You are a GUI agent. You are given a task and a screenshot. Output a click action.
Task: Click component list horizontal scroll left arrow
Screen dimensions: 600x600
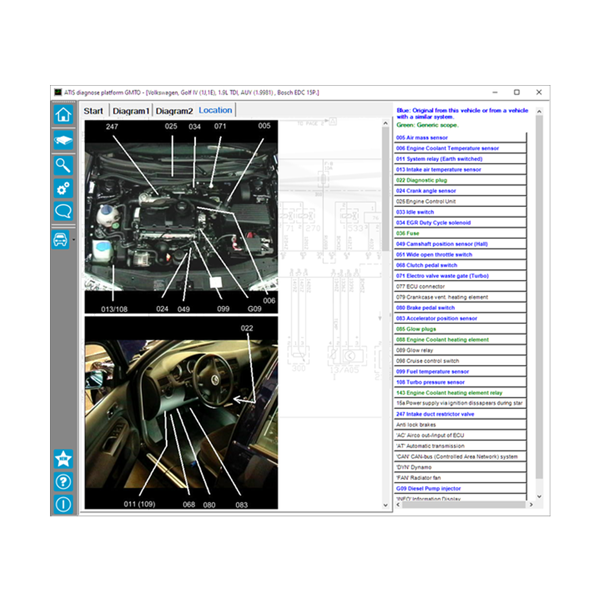(x=398, y=505)
